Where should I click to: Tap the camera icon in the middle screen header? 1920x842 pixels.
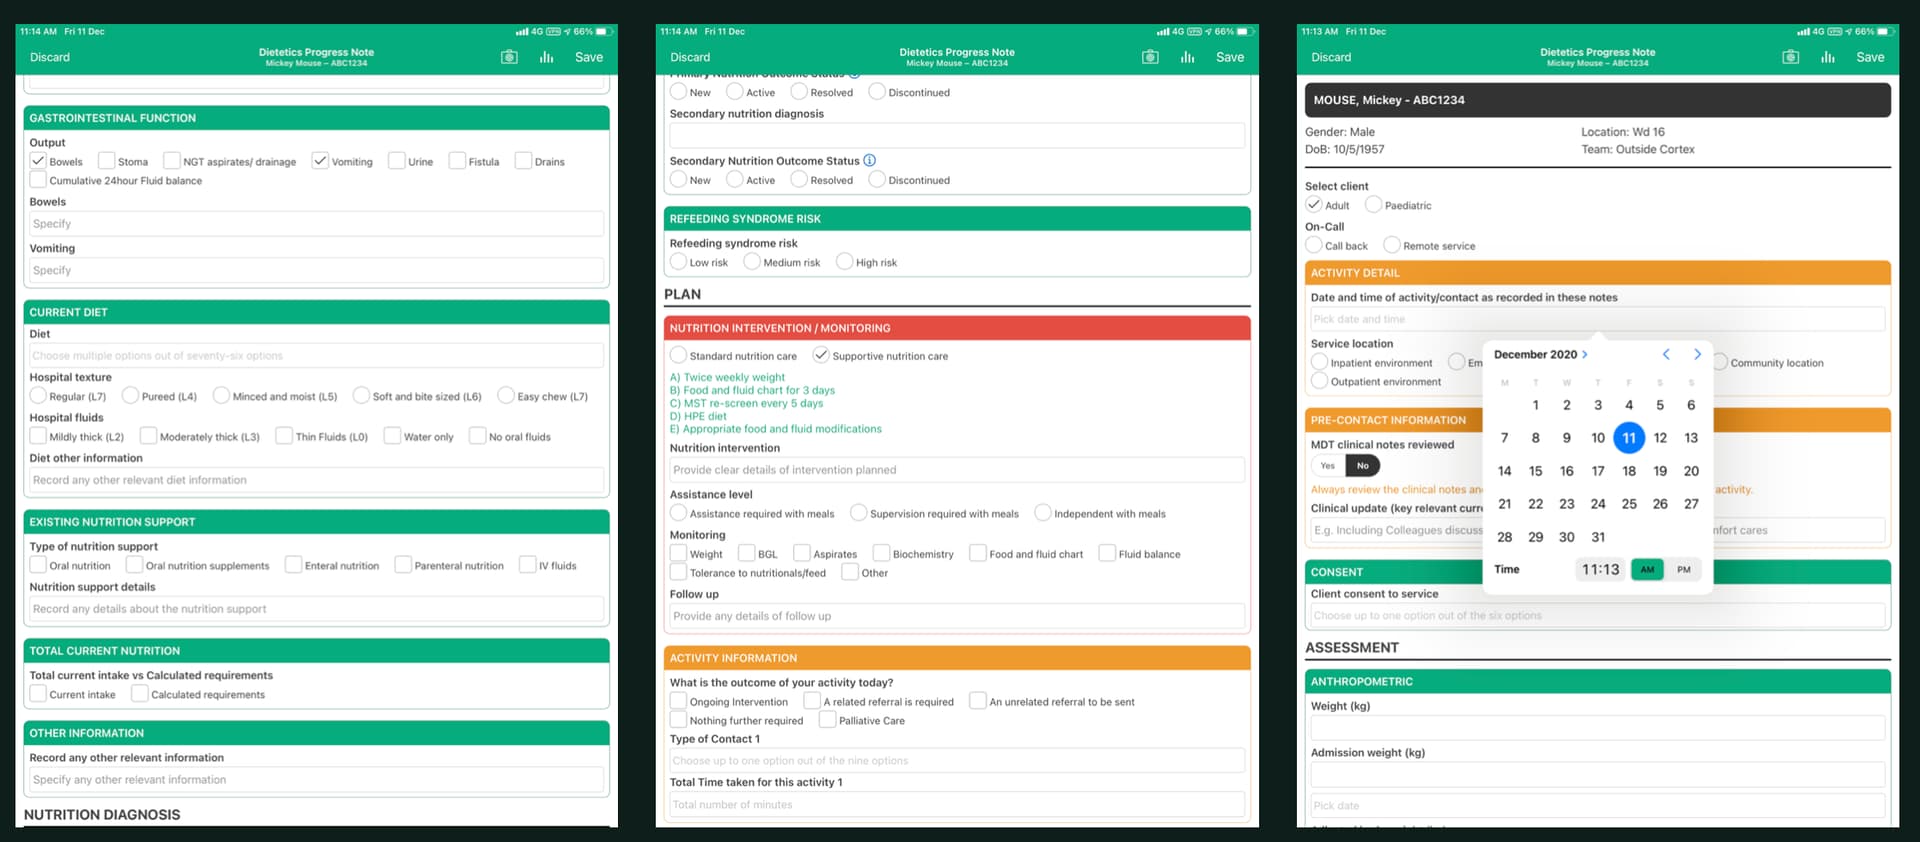point(1150,57)
